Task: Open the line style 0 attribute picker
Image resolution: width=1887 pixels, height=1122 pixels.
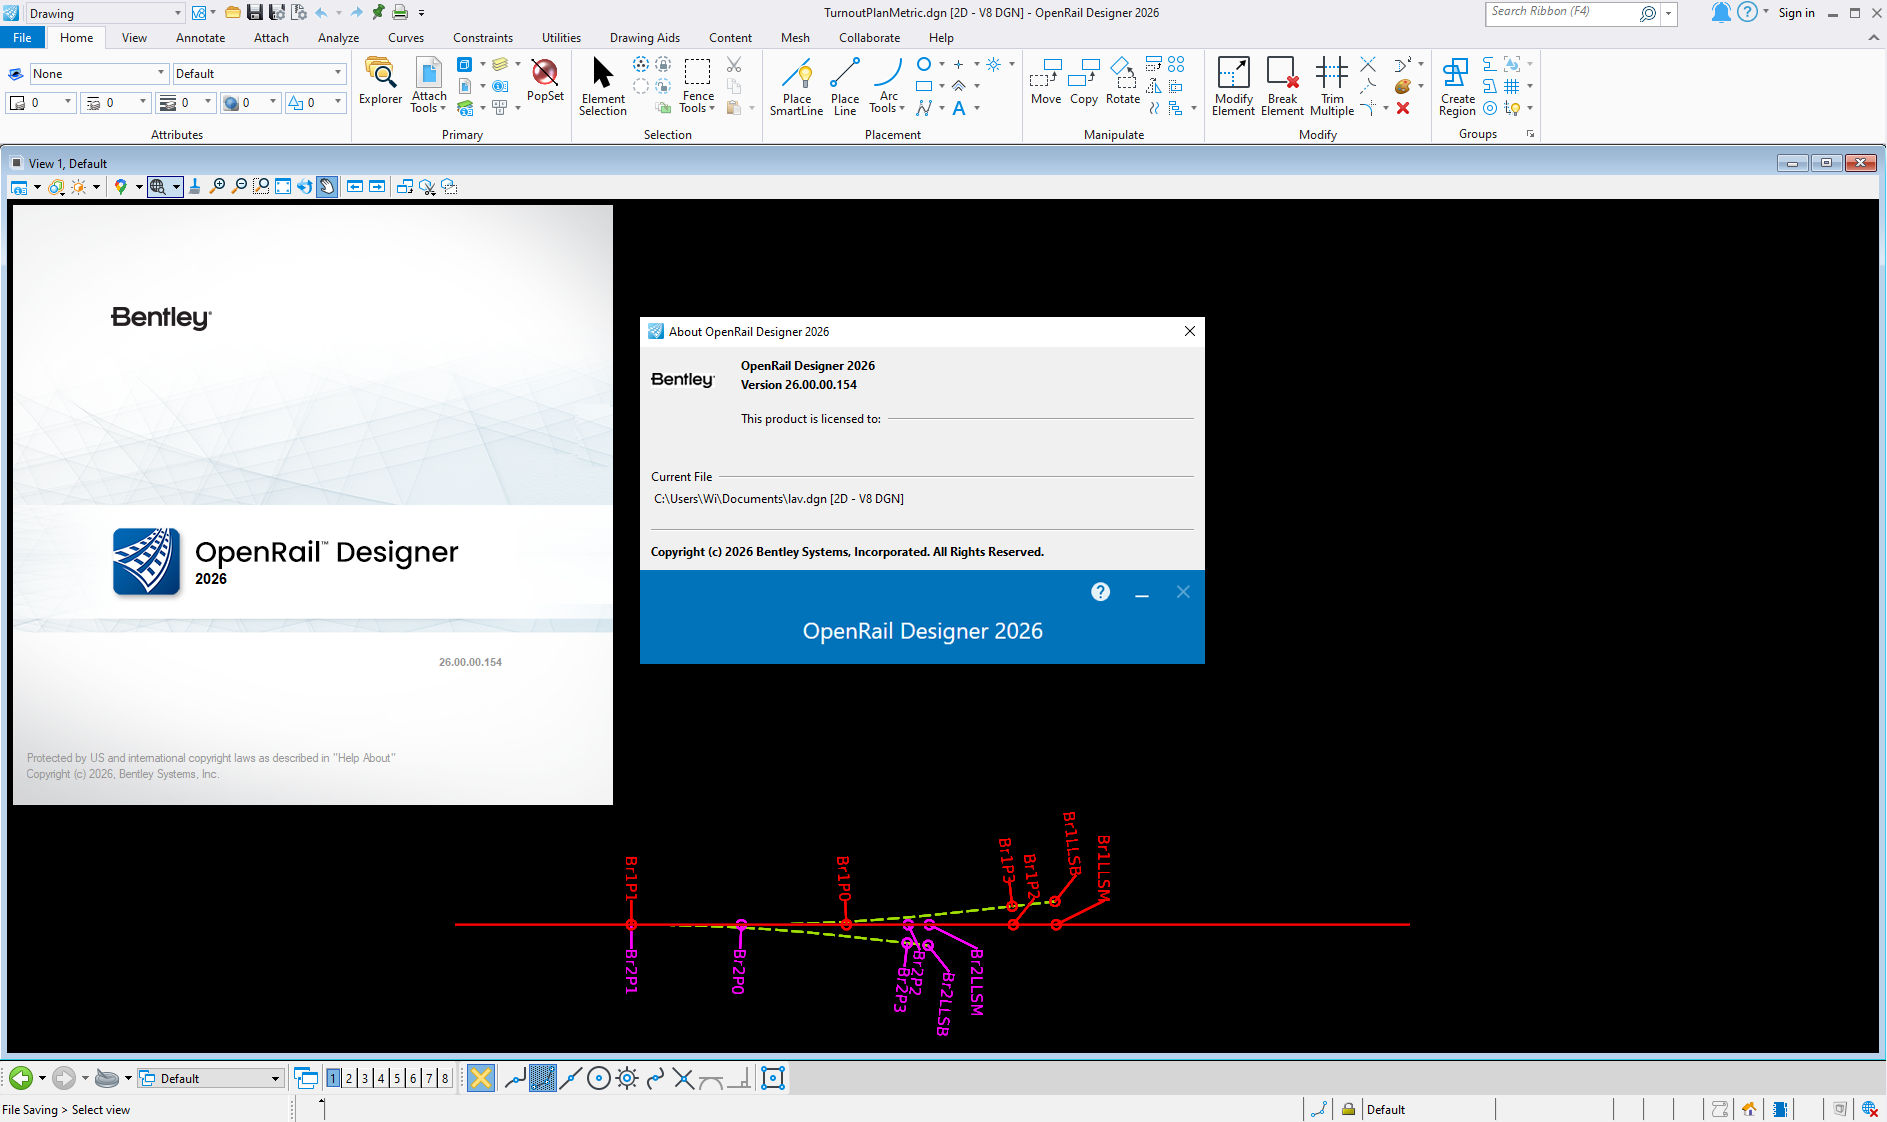Action: point(115,102)
